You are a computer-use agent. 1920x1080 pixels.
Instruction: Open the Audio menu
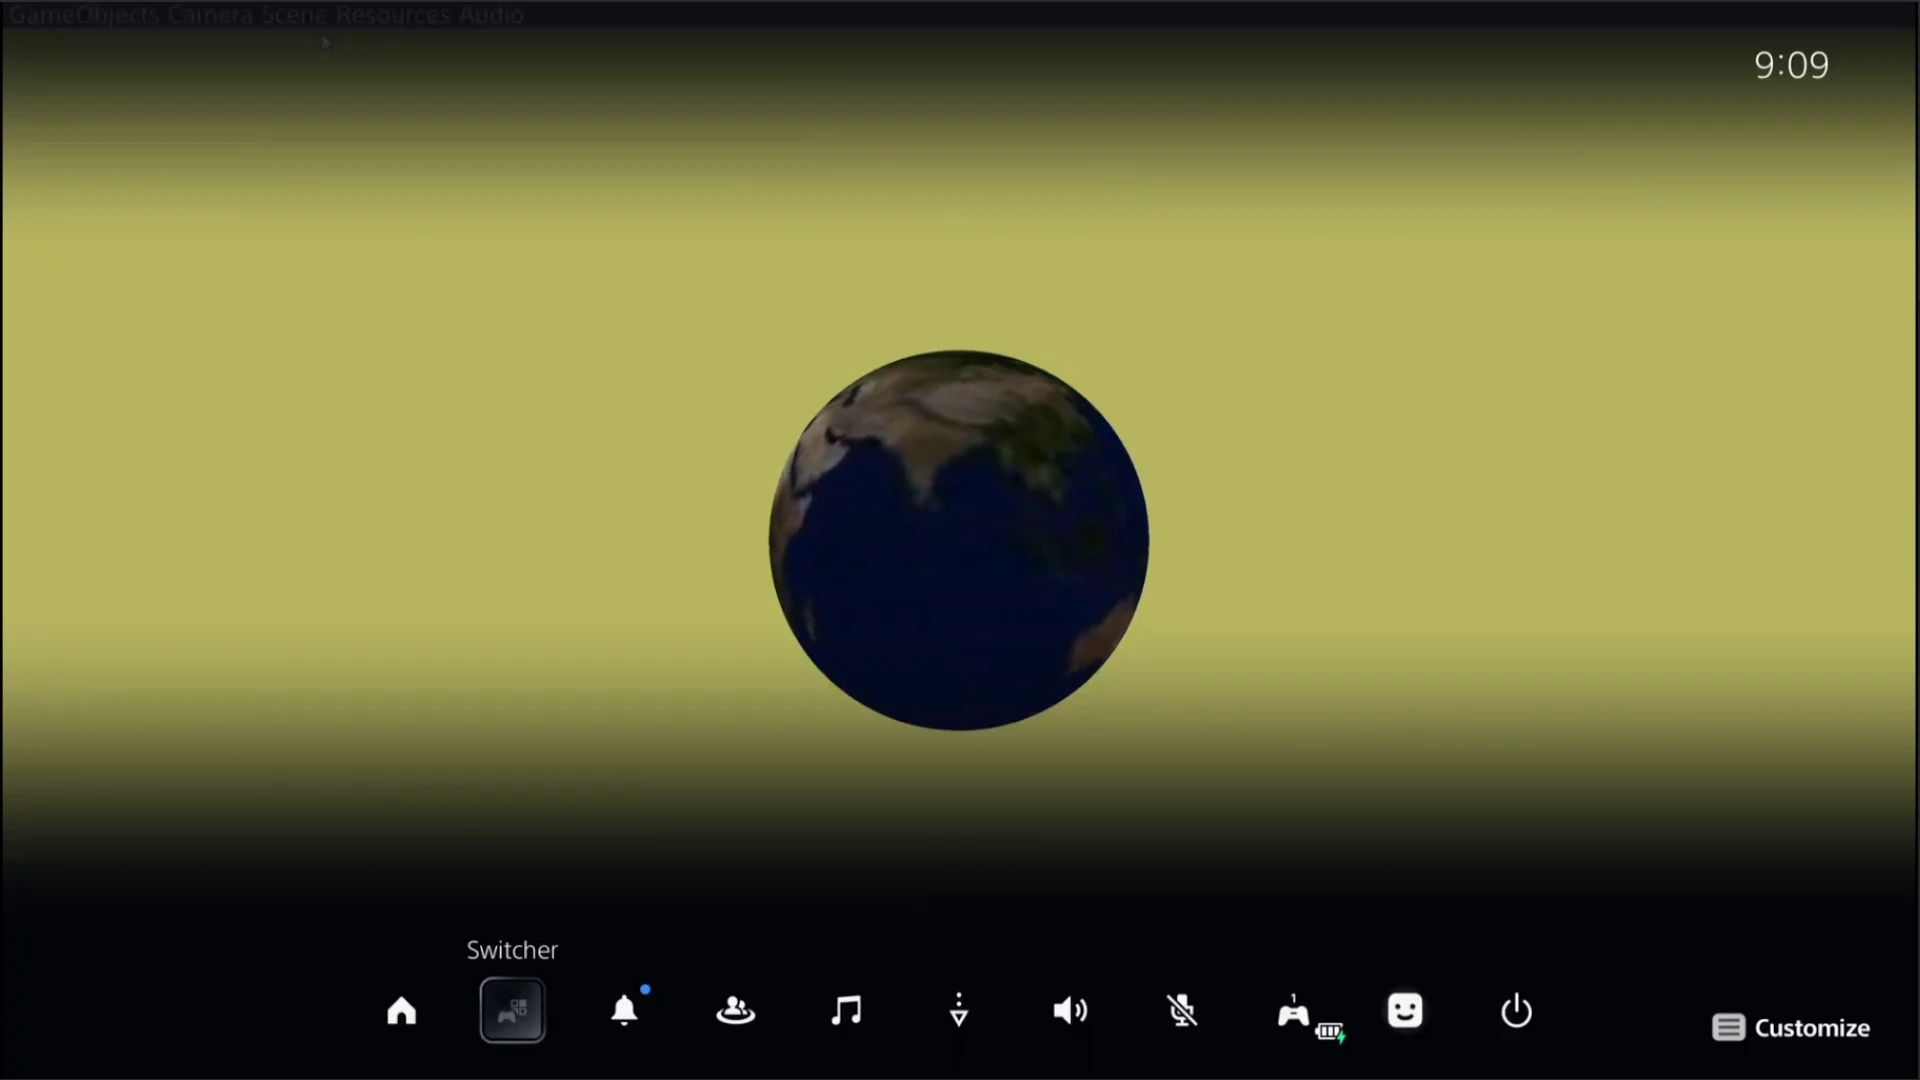491,15
